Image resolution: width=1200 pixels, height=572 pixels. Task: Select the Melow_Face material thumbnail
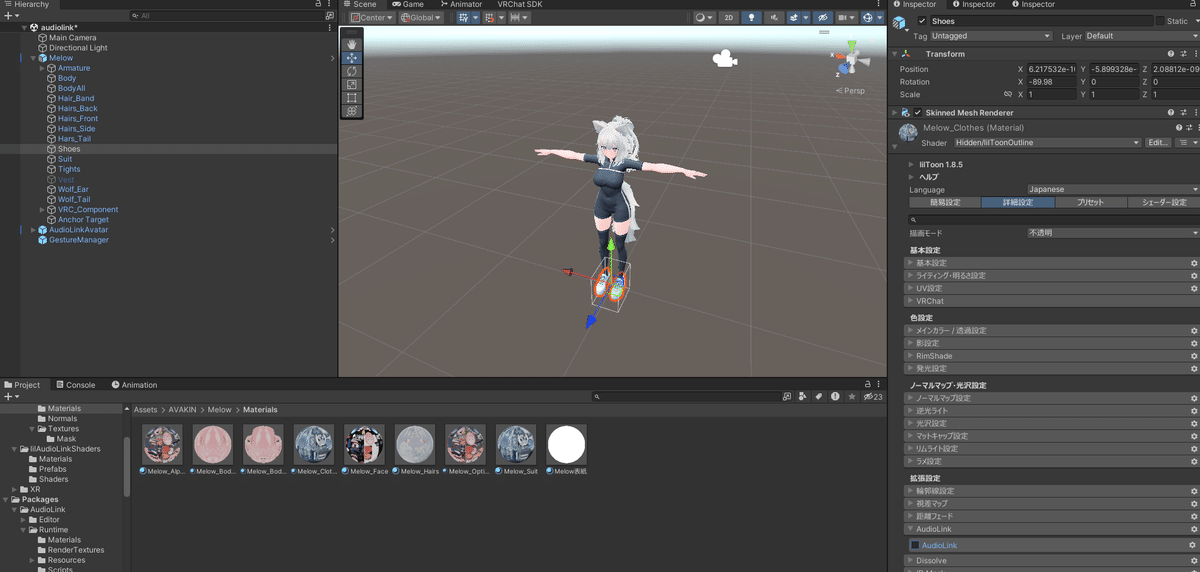click(364, 444)
